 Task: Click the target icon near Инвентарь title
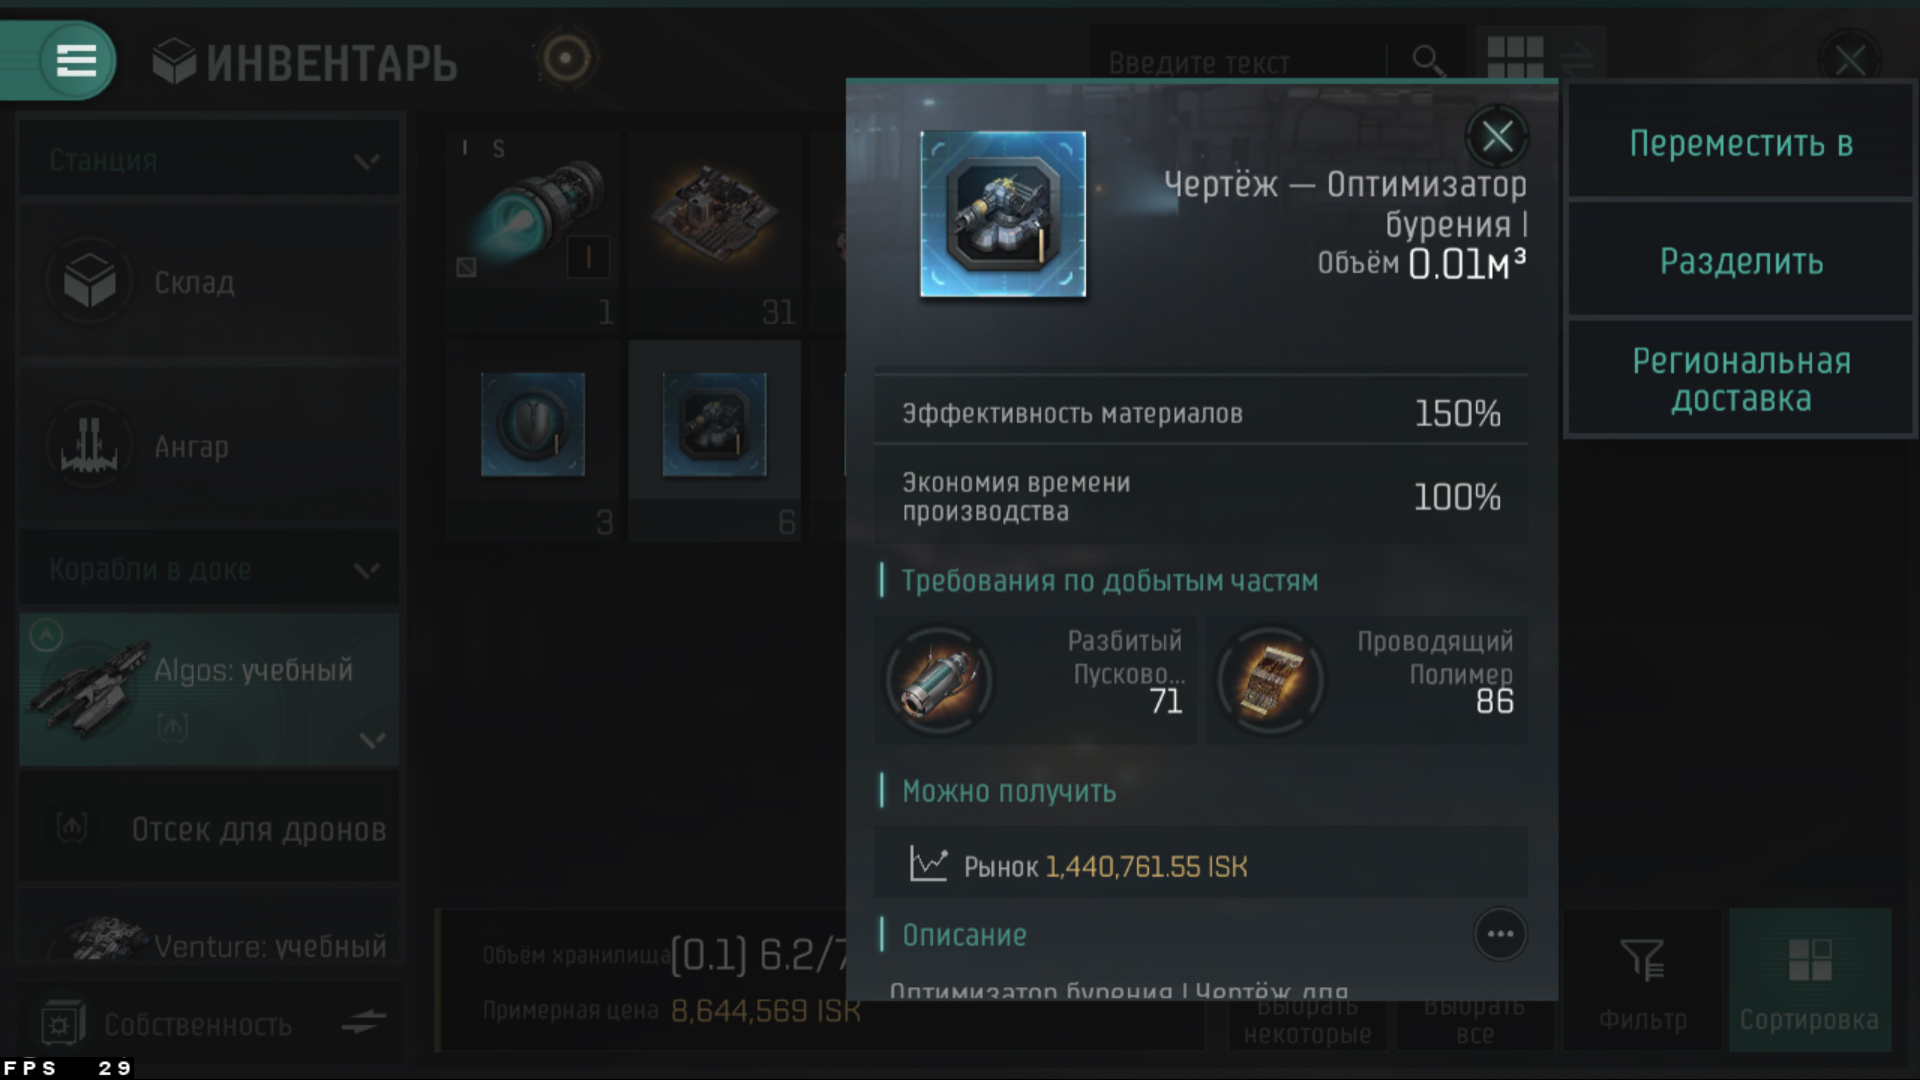pos(565,59)
